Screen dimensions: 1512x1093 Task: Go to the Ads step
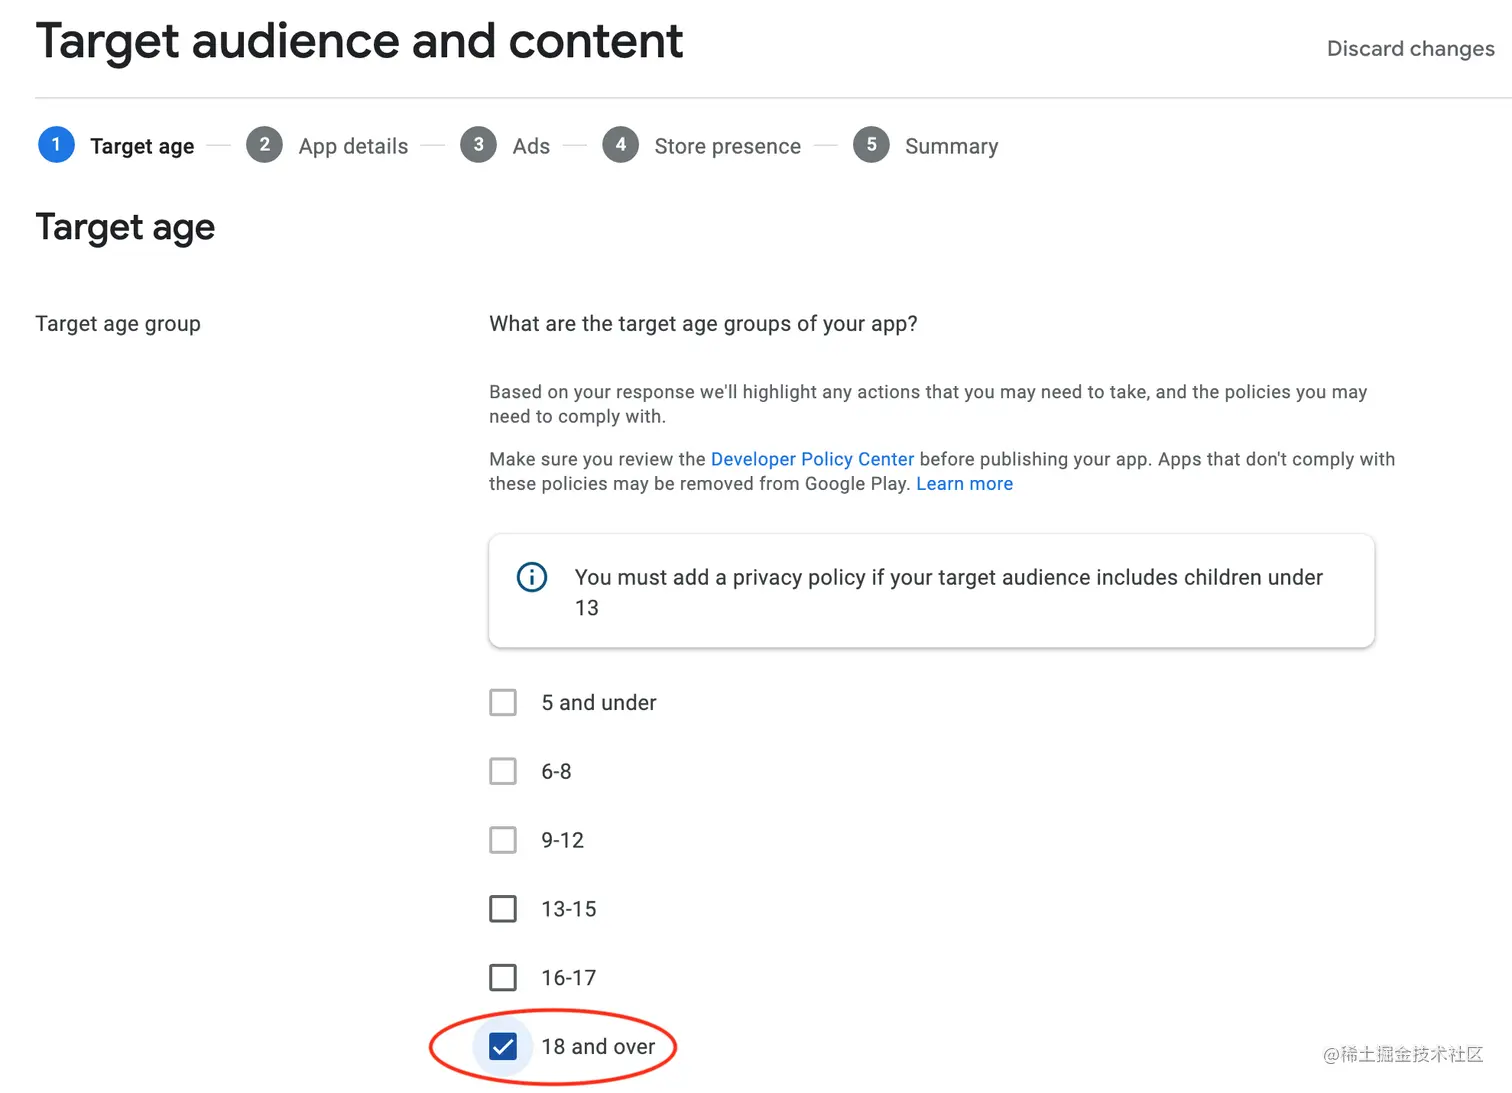[x=531, y=146]
